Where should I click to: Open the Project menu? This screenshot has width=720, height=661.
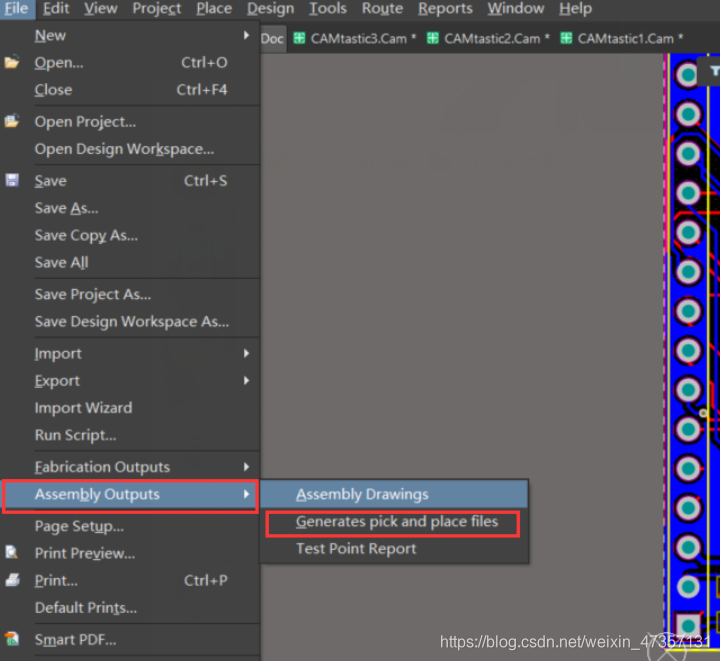tap(157, 8)
